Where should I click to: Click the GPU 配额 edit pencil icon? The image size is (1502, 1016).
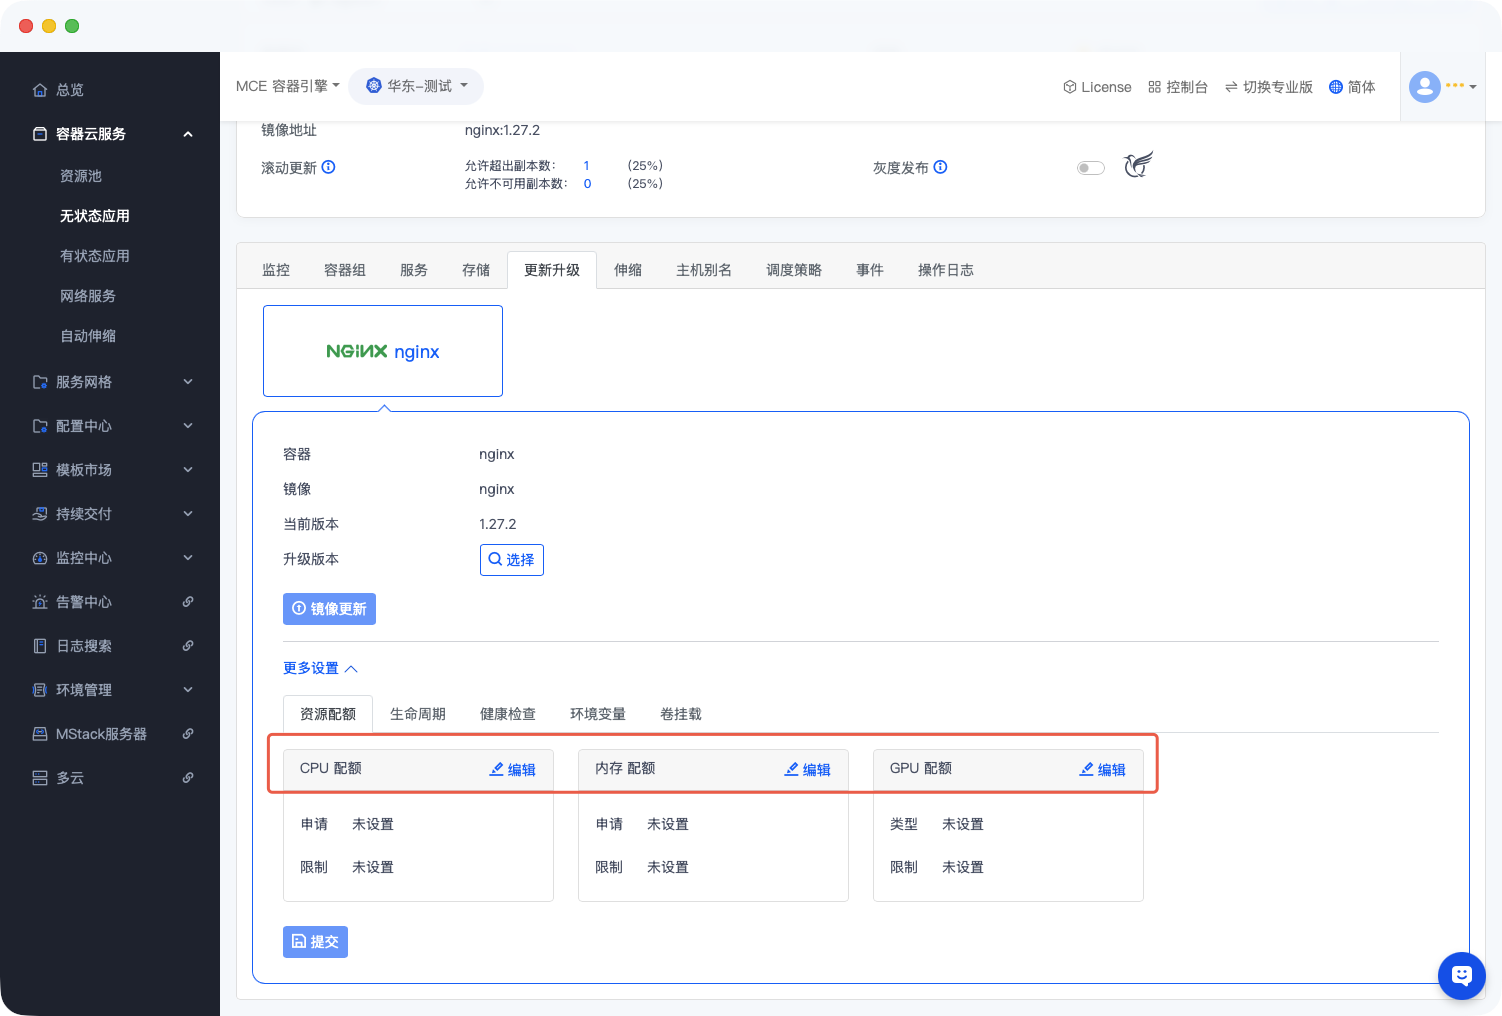pos(1087,769)
